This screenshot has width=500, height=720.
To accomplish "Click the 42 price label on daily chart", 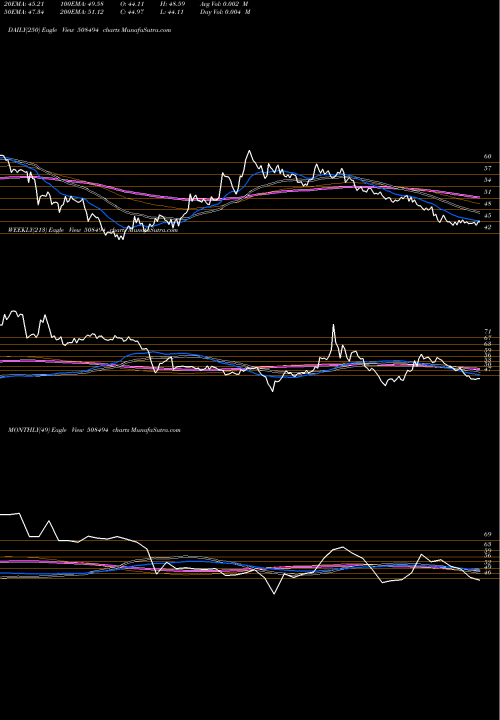I will pos(488,227).
